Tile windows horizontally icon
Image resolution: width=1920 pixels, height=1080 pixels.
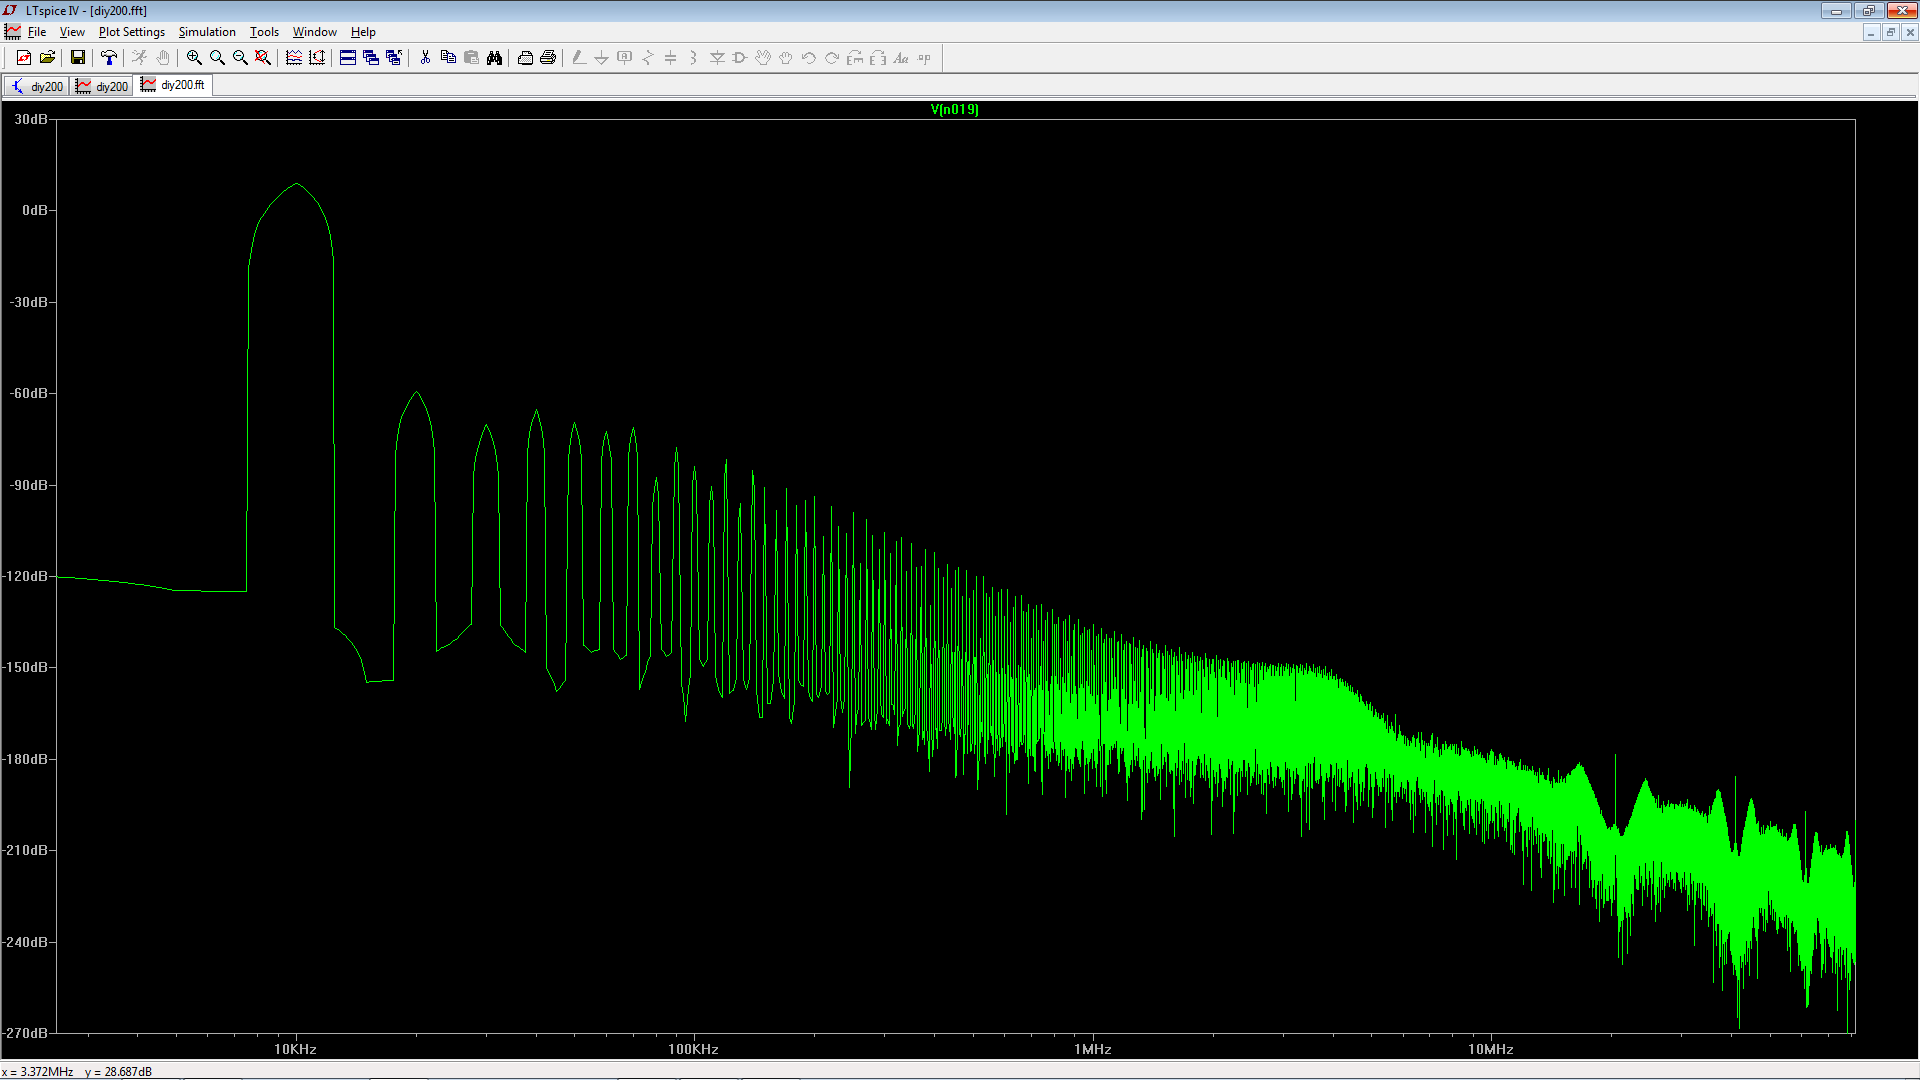[348, 58]
